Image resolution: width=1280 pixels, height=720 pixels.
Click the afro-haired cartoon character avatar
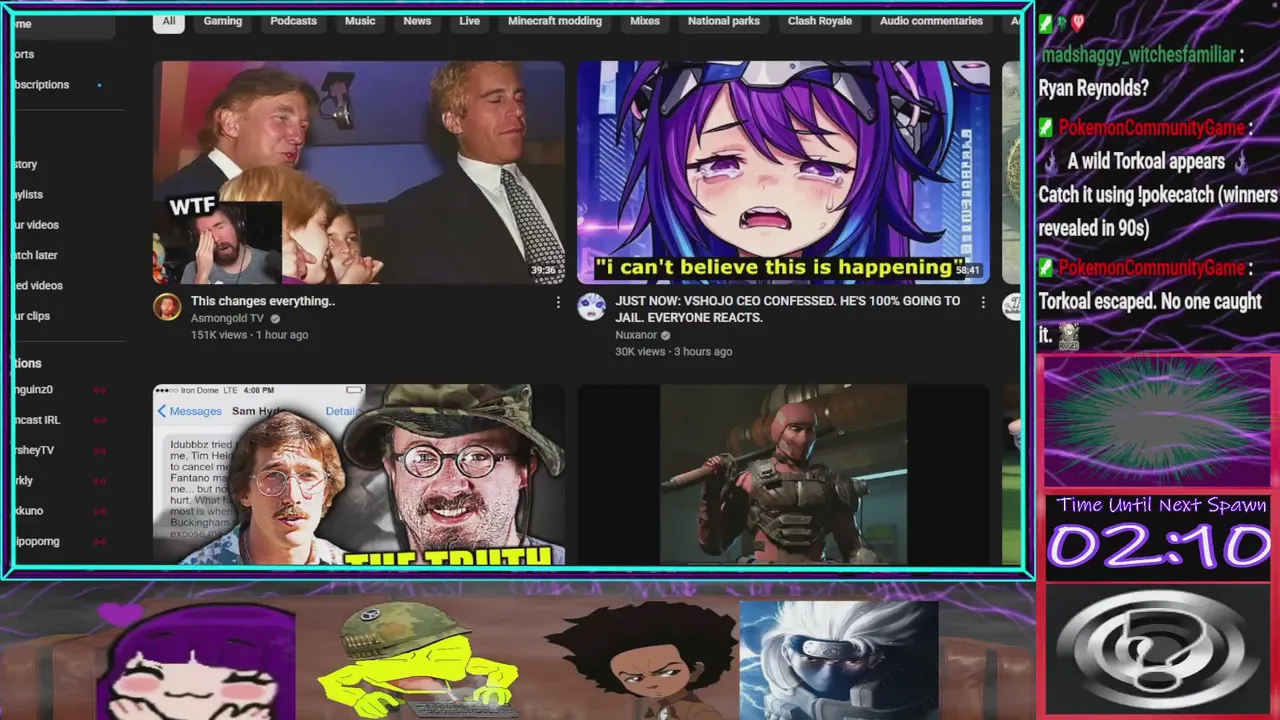[642, 660]
